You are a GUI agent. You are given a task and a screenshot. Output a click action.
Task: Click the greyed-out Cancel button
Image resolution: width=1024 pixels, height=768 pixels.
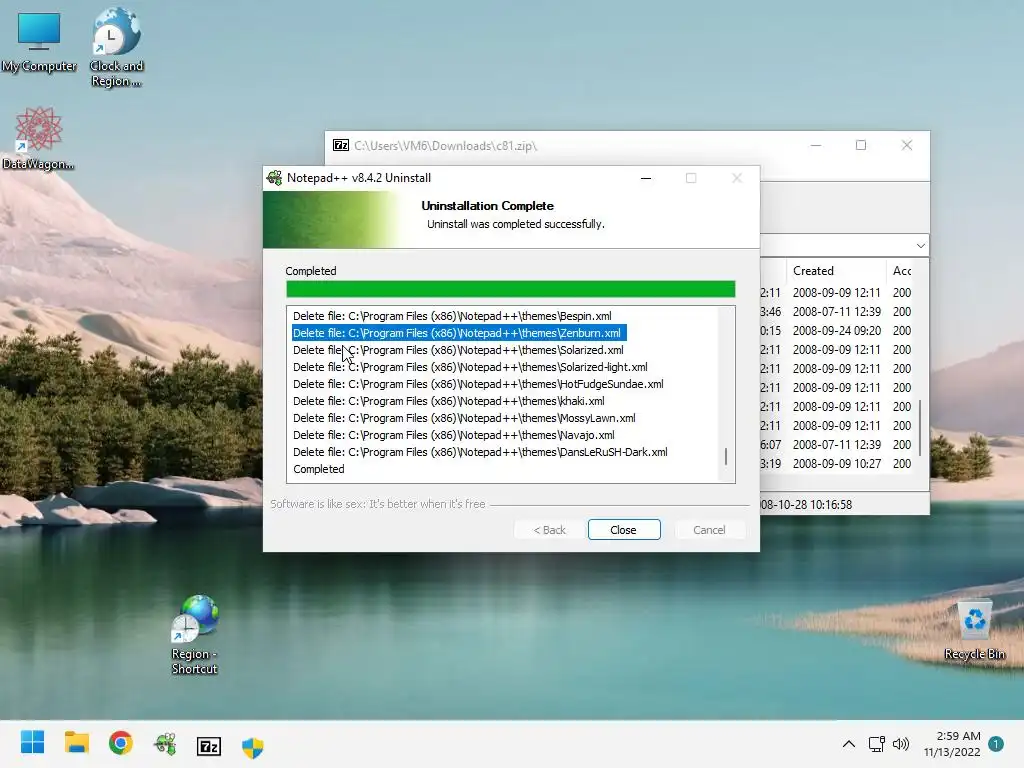(709, 530)
